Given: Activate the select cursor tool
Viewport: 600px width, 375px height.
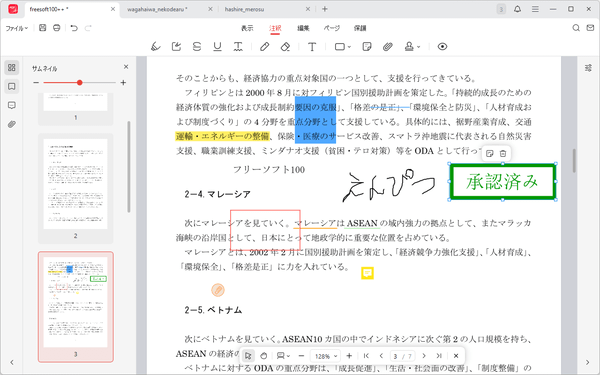Looking at the screenshot, I should (248, 356).
